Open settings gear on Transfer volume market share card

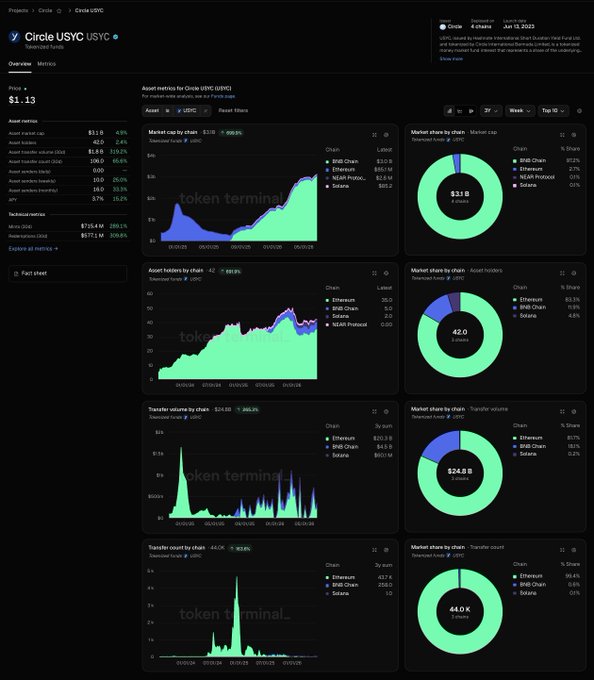pyautogui.click(x=574, y=412)
